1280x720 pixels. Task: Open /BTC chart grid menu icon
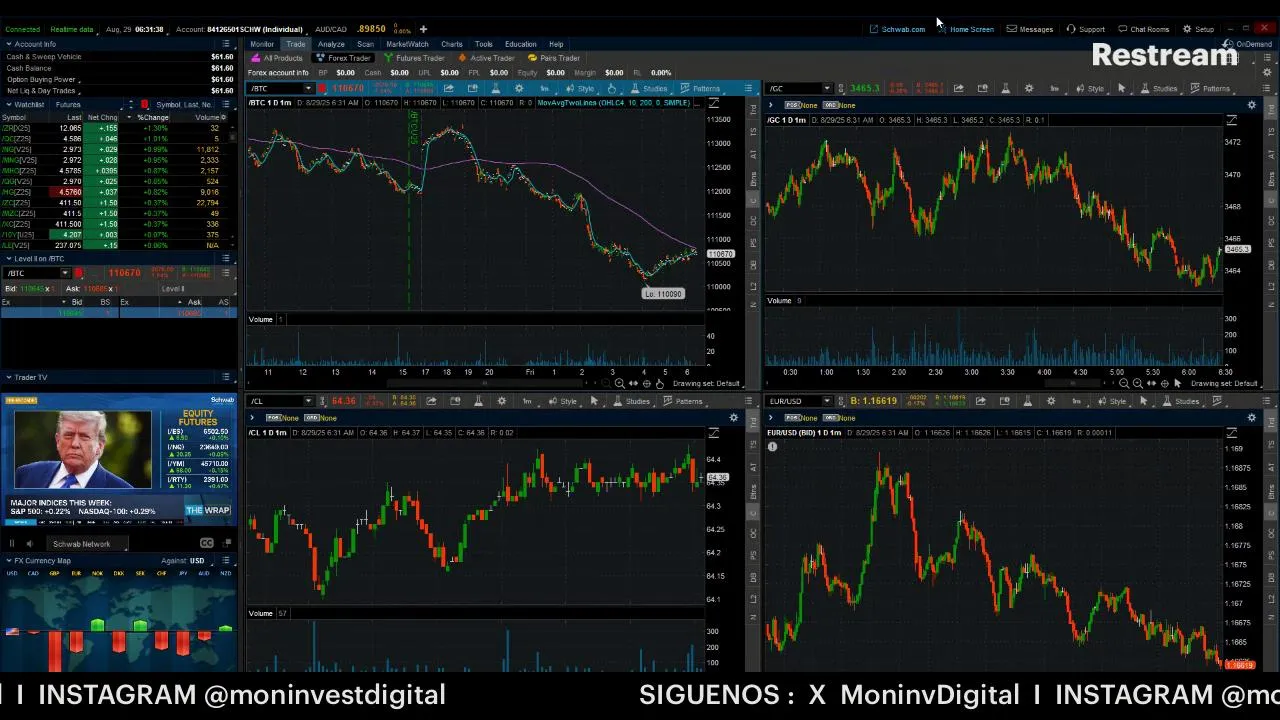pyautogui.click(x=748, y=88)
